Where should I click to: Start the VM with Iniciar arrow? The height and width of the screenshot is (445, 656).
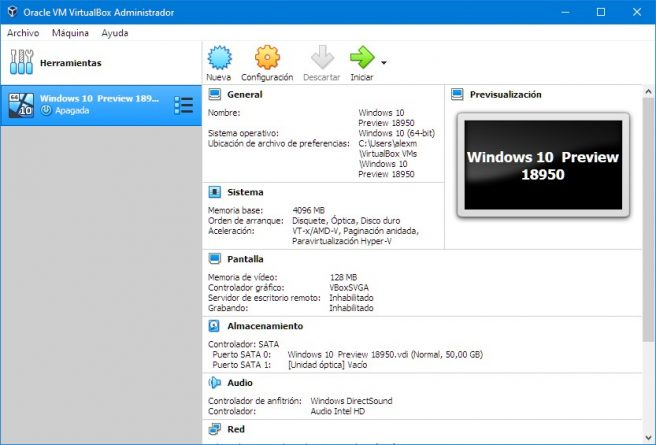pos(361,58)
